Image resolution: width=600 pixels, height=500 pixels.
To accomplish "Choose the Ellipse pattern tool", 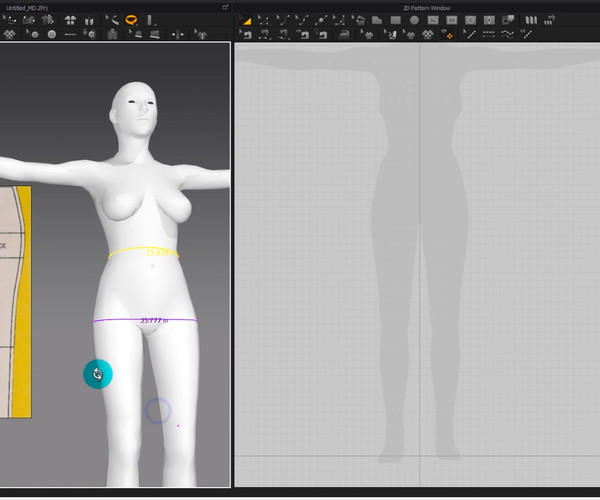I will click(x=414, y=20).
